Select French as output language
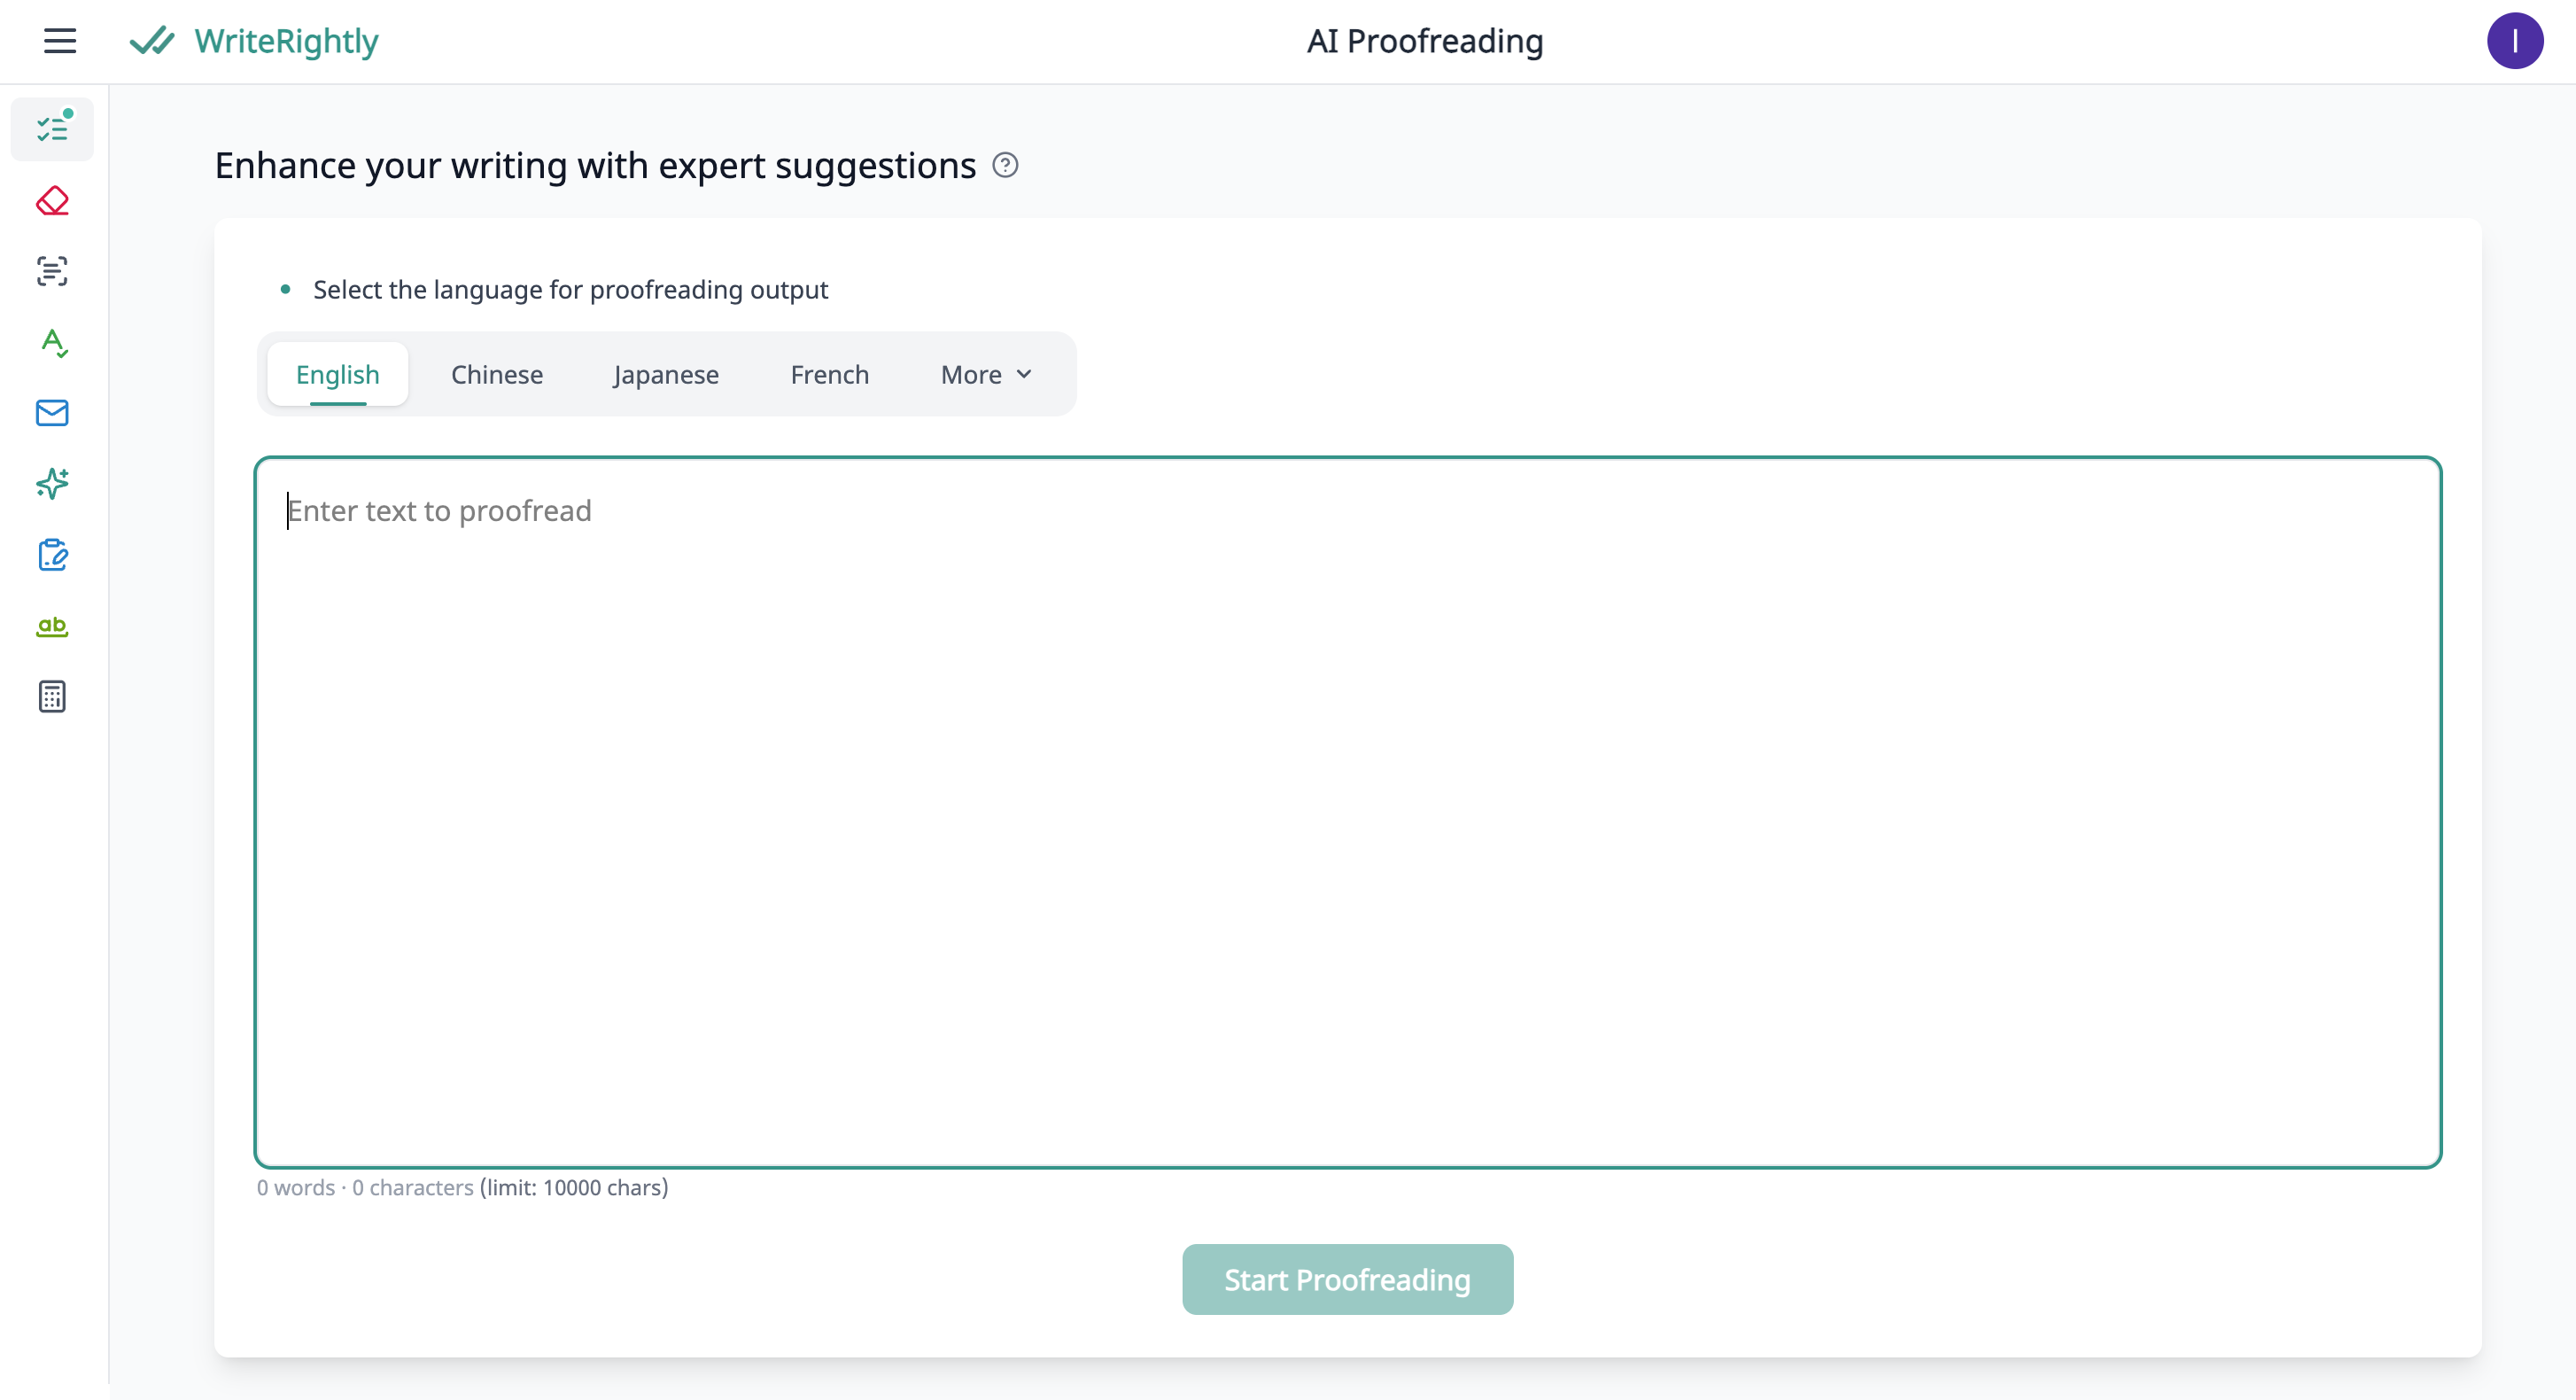 (830, 375)
